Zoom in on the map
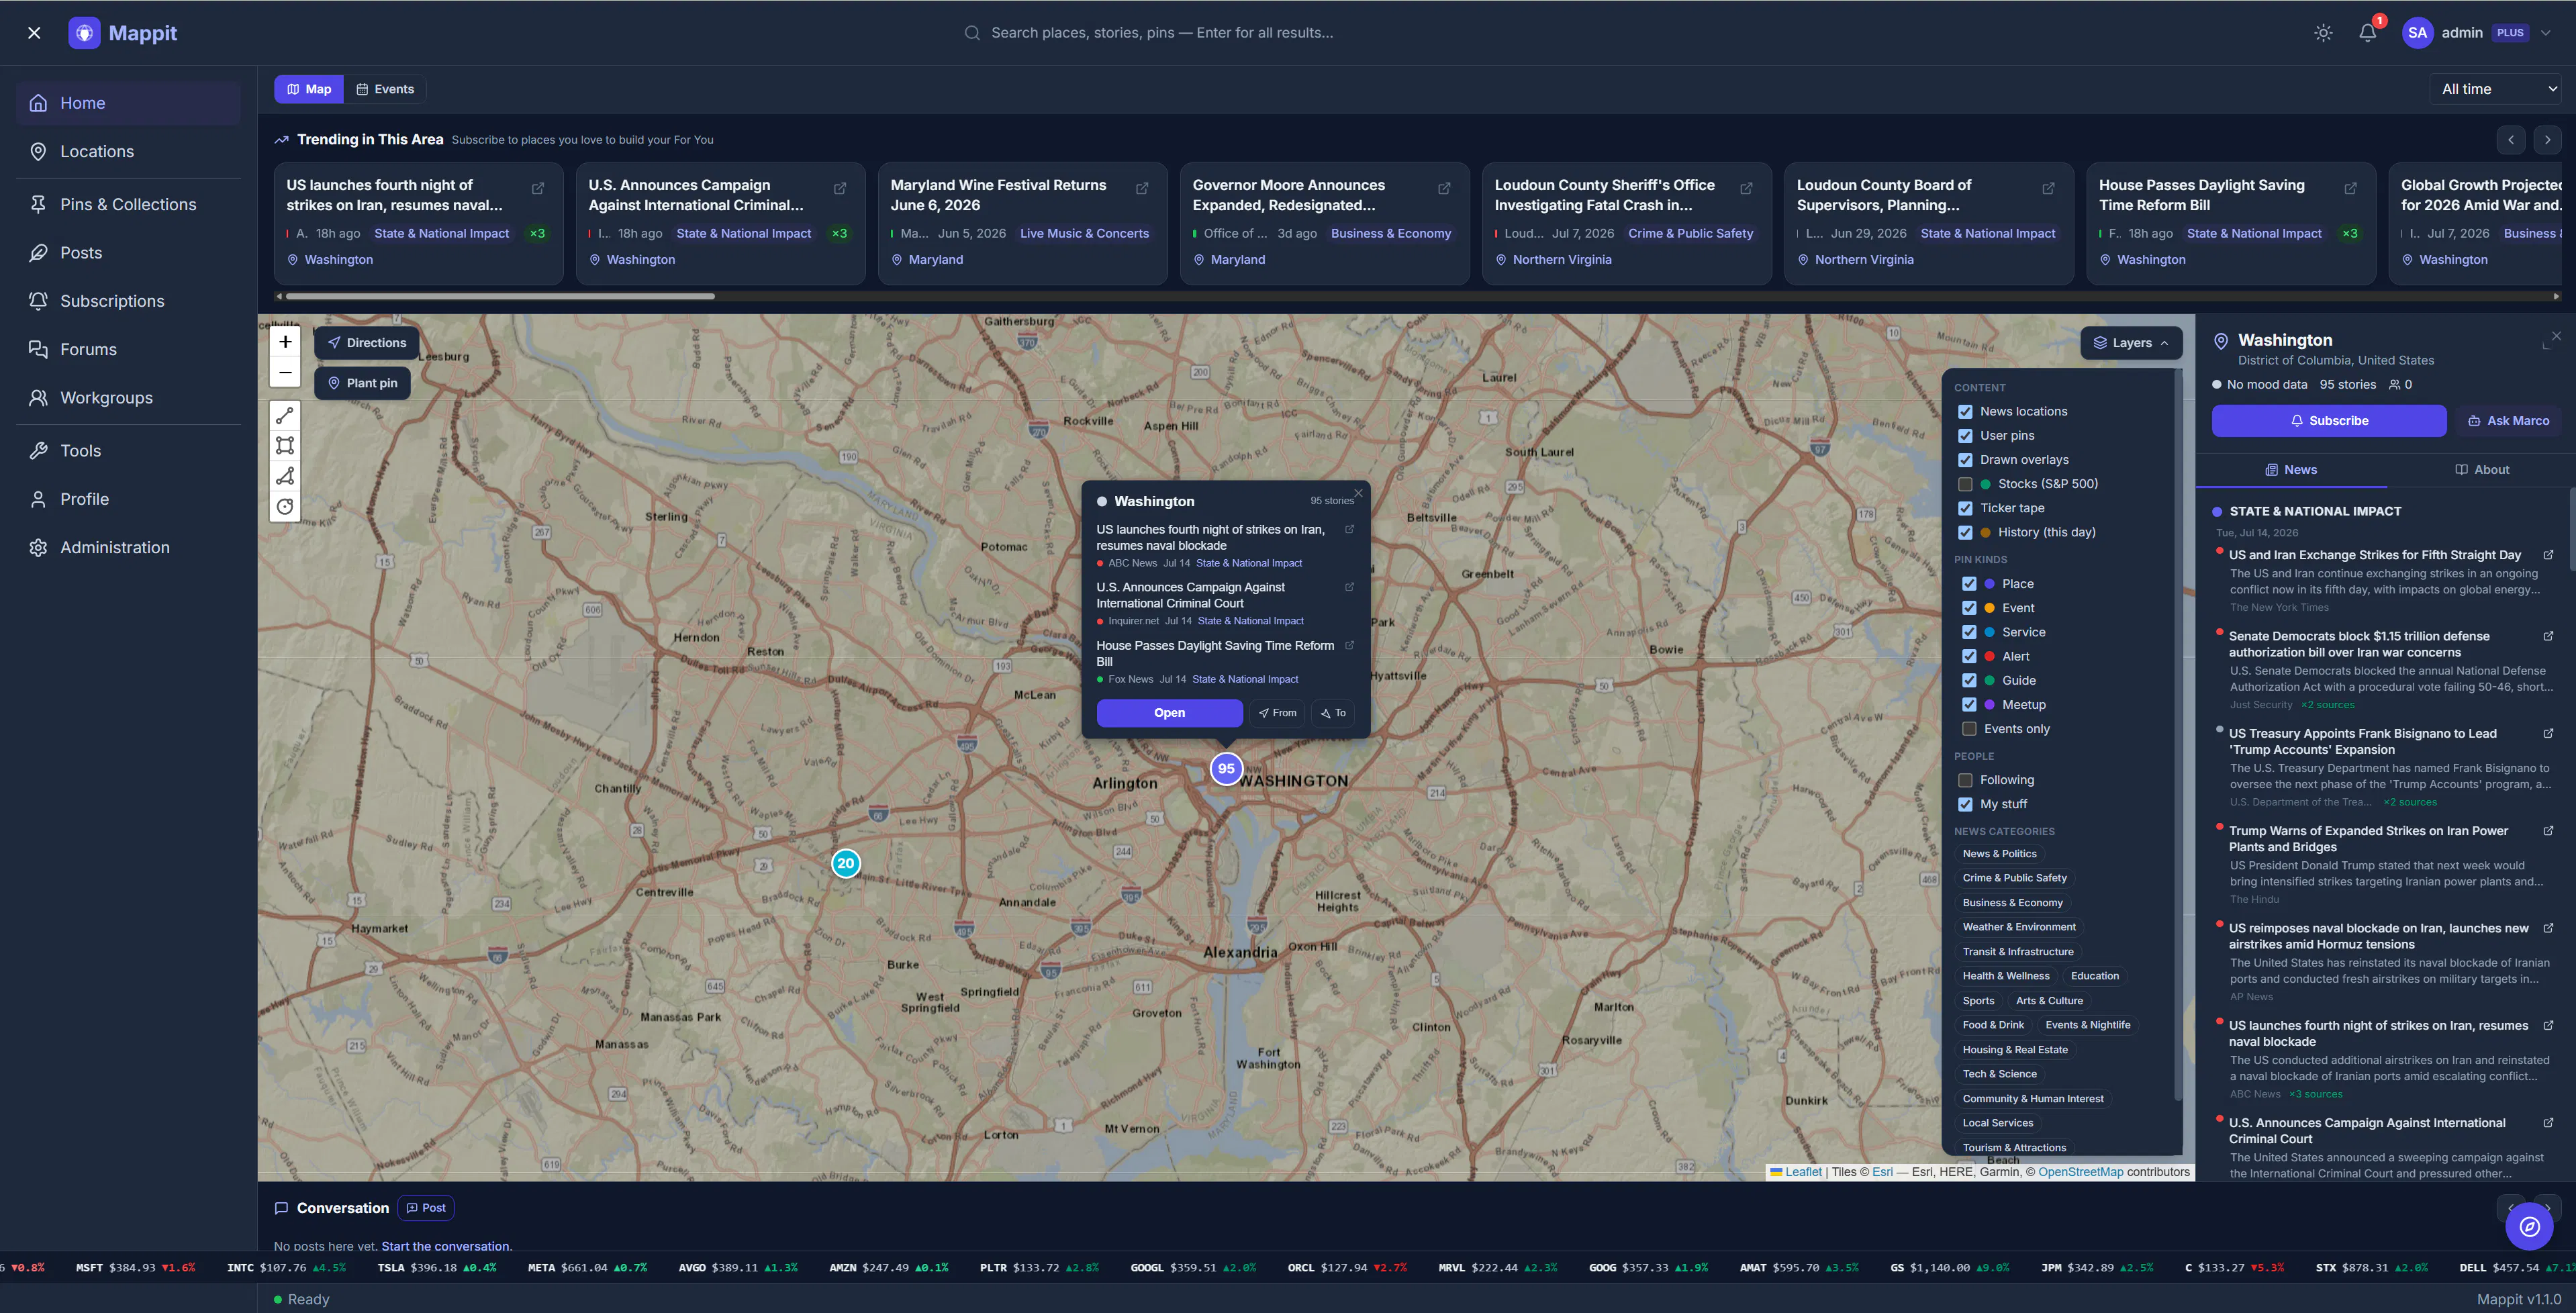The width and height of the screenshot is (2576, 1313). pyautogui.click(x=285, y=342)
